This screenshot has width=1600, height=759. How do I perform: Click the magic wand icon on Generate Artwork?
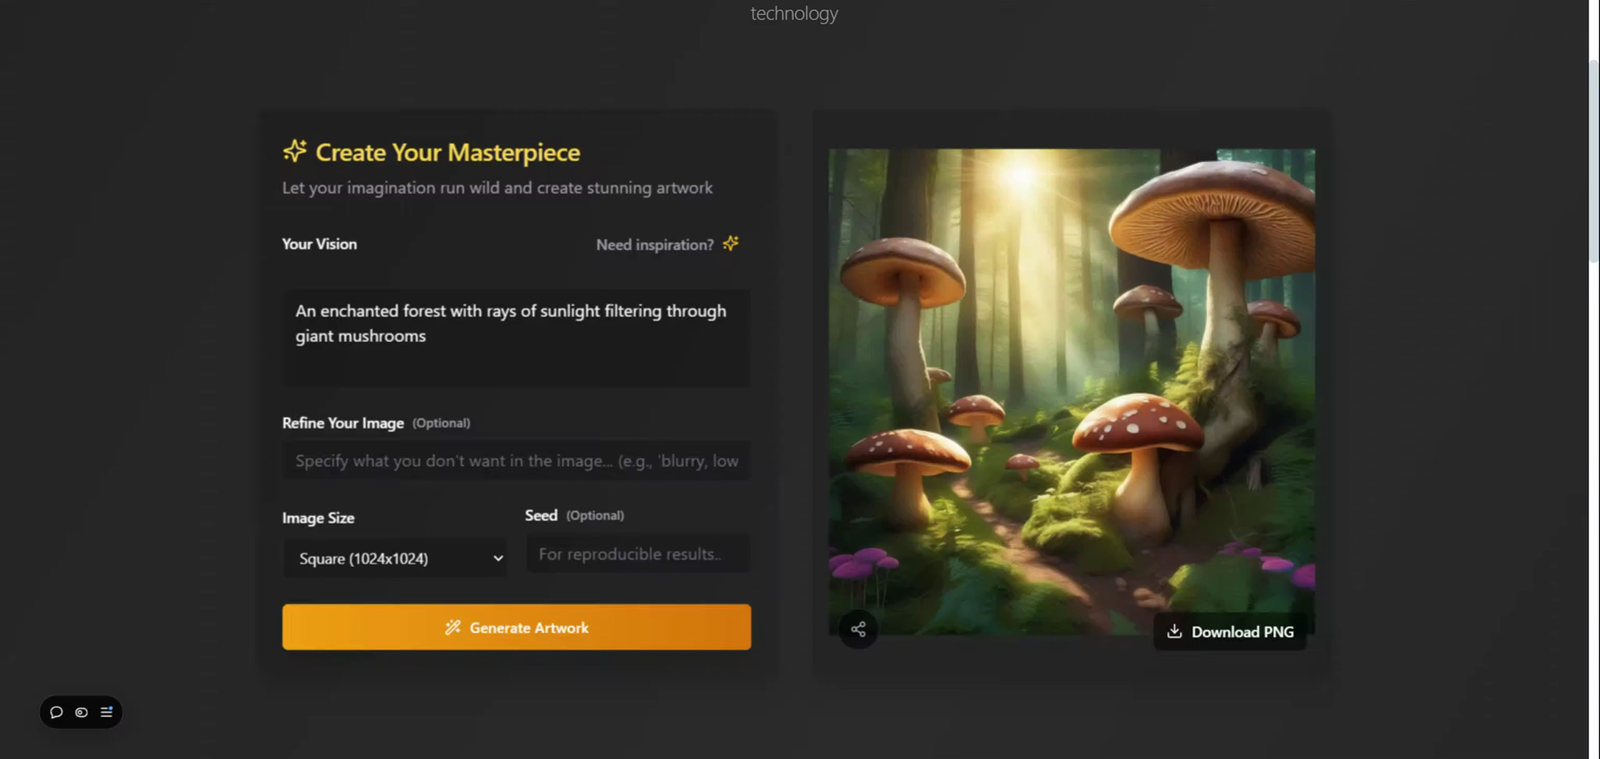(x=453, y=628)
